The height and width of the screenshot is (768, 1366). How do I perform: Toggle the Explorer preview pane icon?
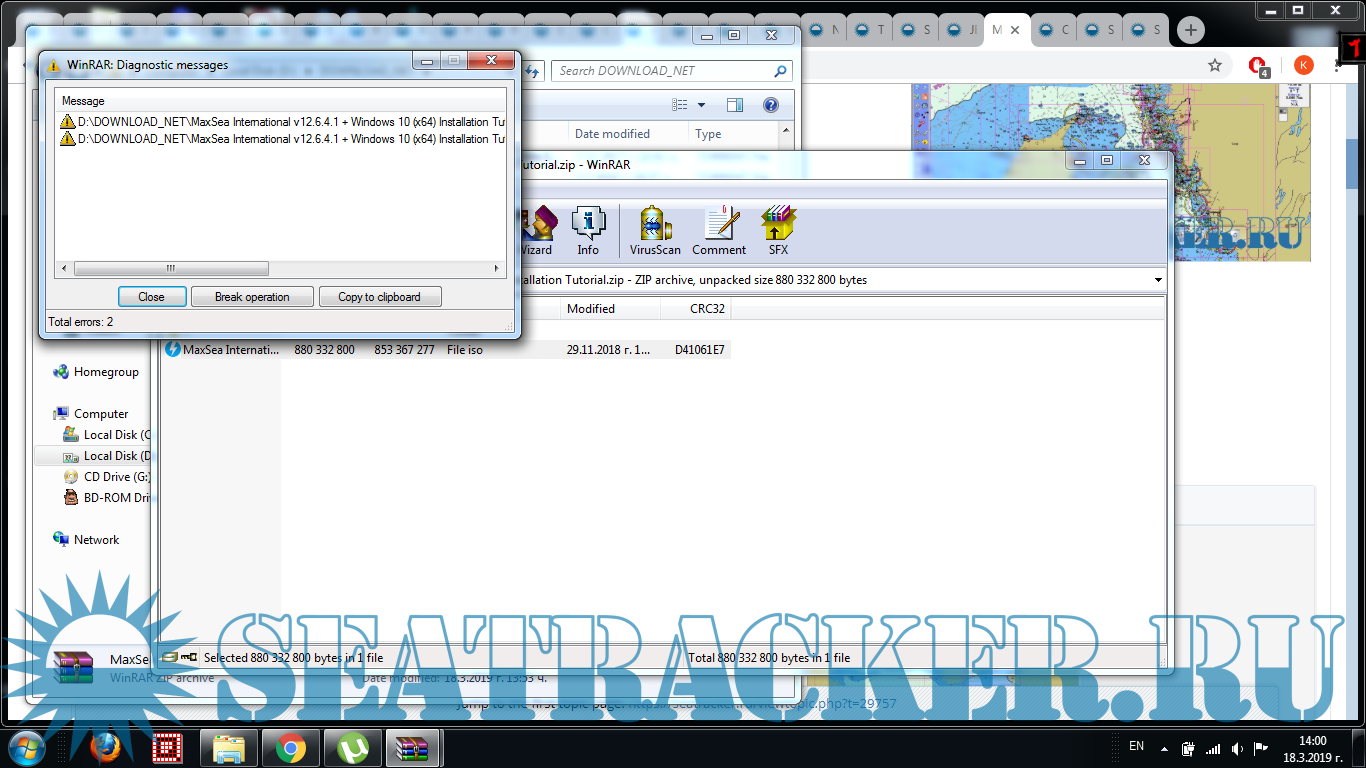[735, 105]
